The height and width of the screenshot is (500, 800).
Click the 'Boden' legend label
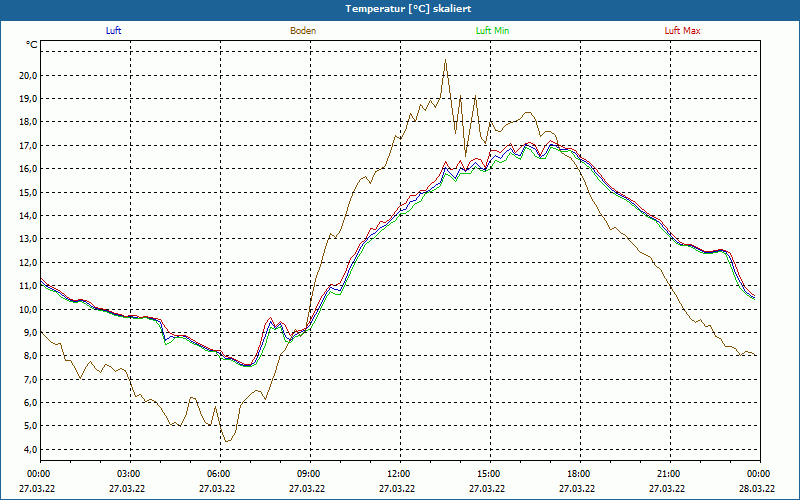coord(303,31)
